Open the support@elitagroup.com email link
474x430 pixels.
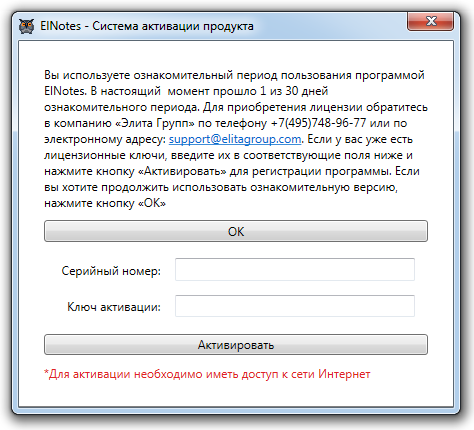coord(235,139)
